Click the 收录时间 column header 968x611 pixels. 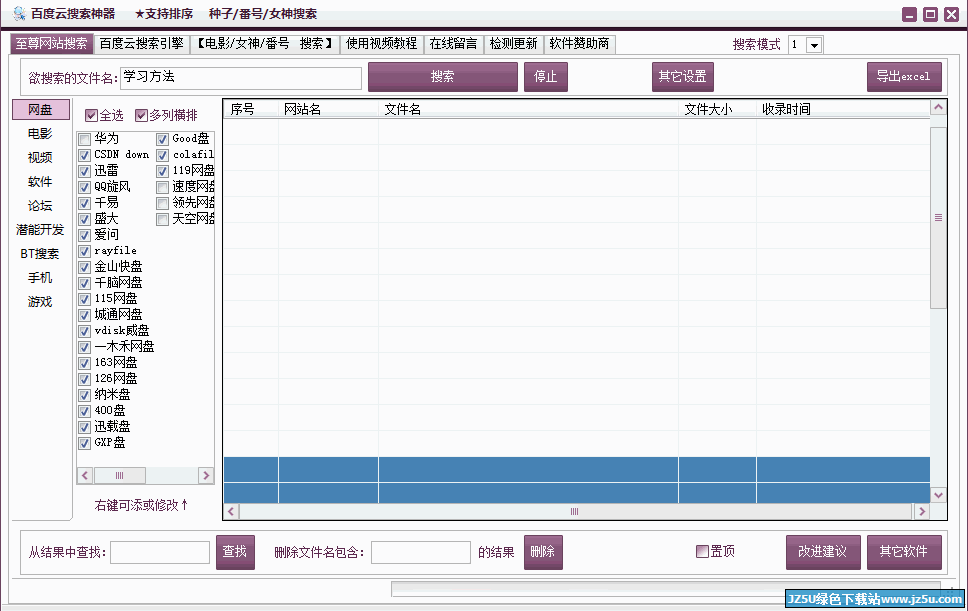(x=843, y=109)
